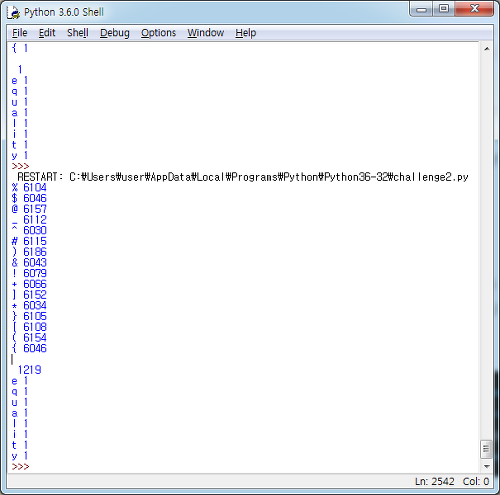Click the scrollbar down arrow
Viewport: 500px width, 495px height.
tap(487, 466)
